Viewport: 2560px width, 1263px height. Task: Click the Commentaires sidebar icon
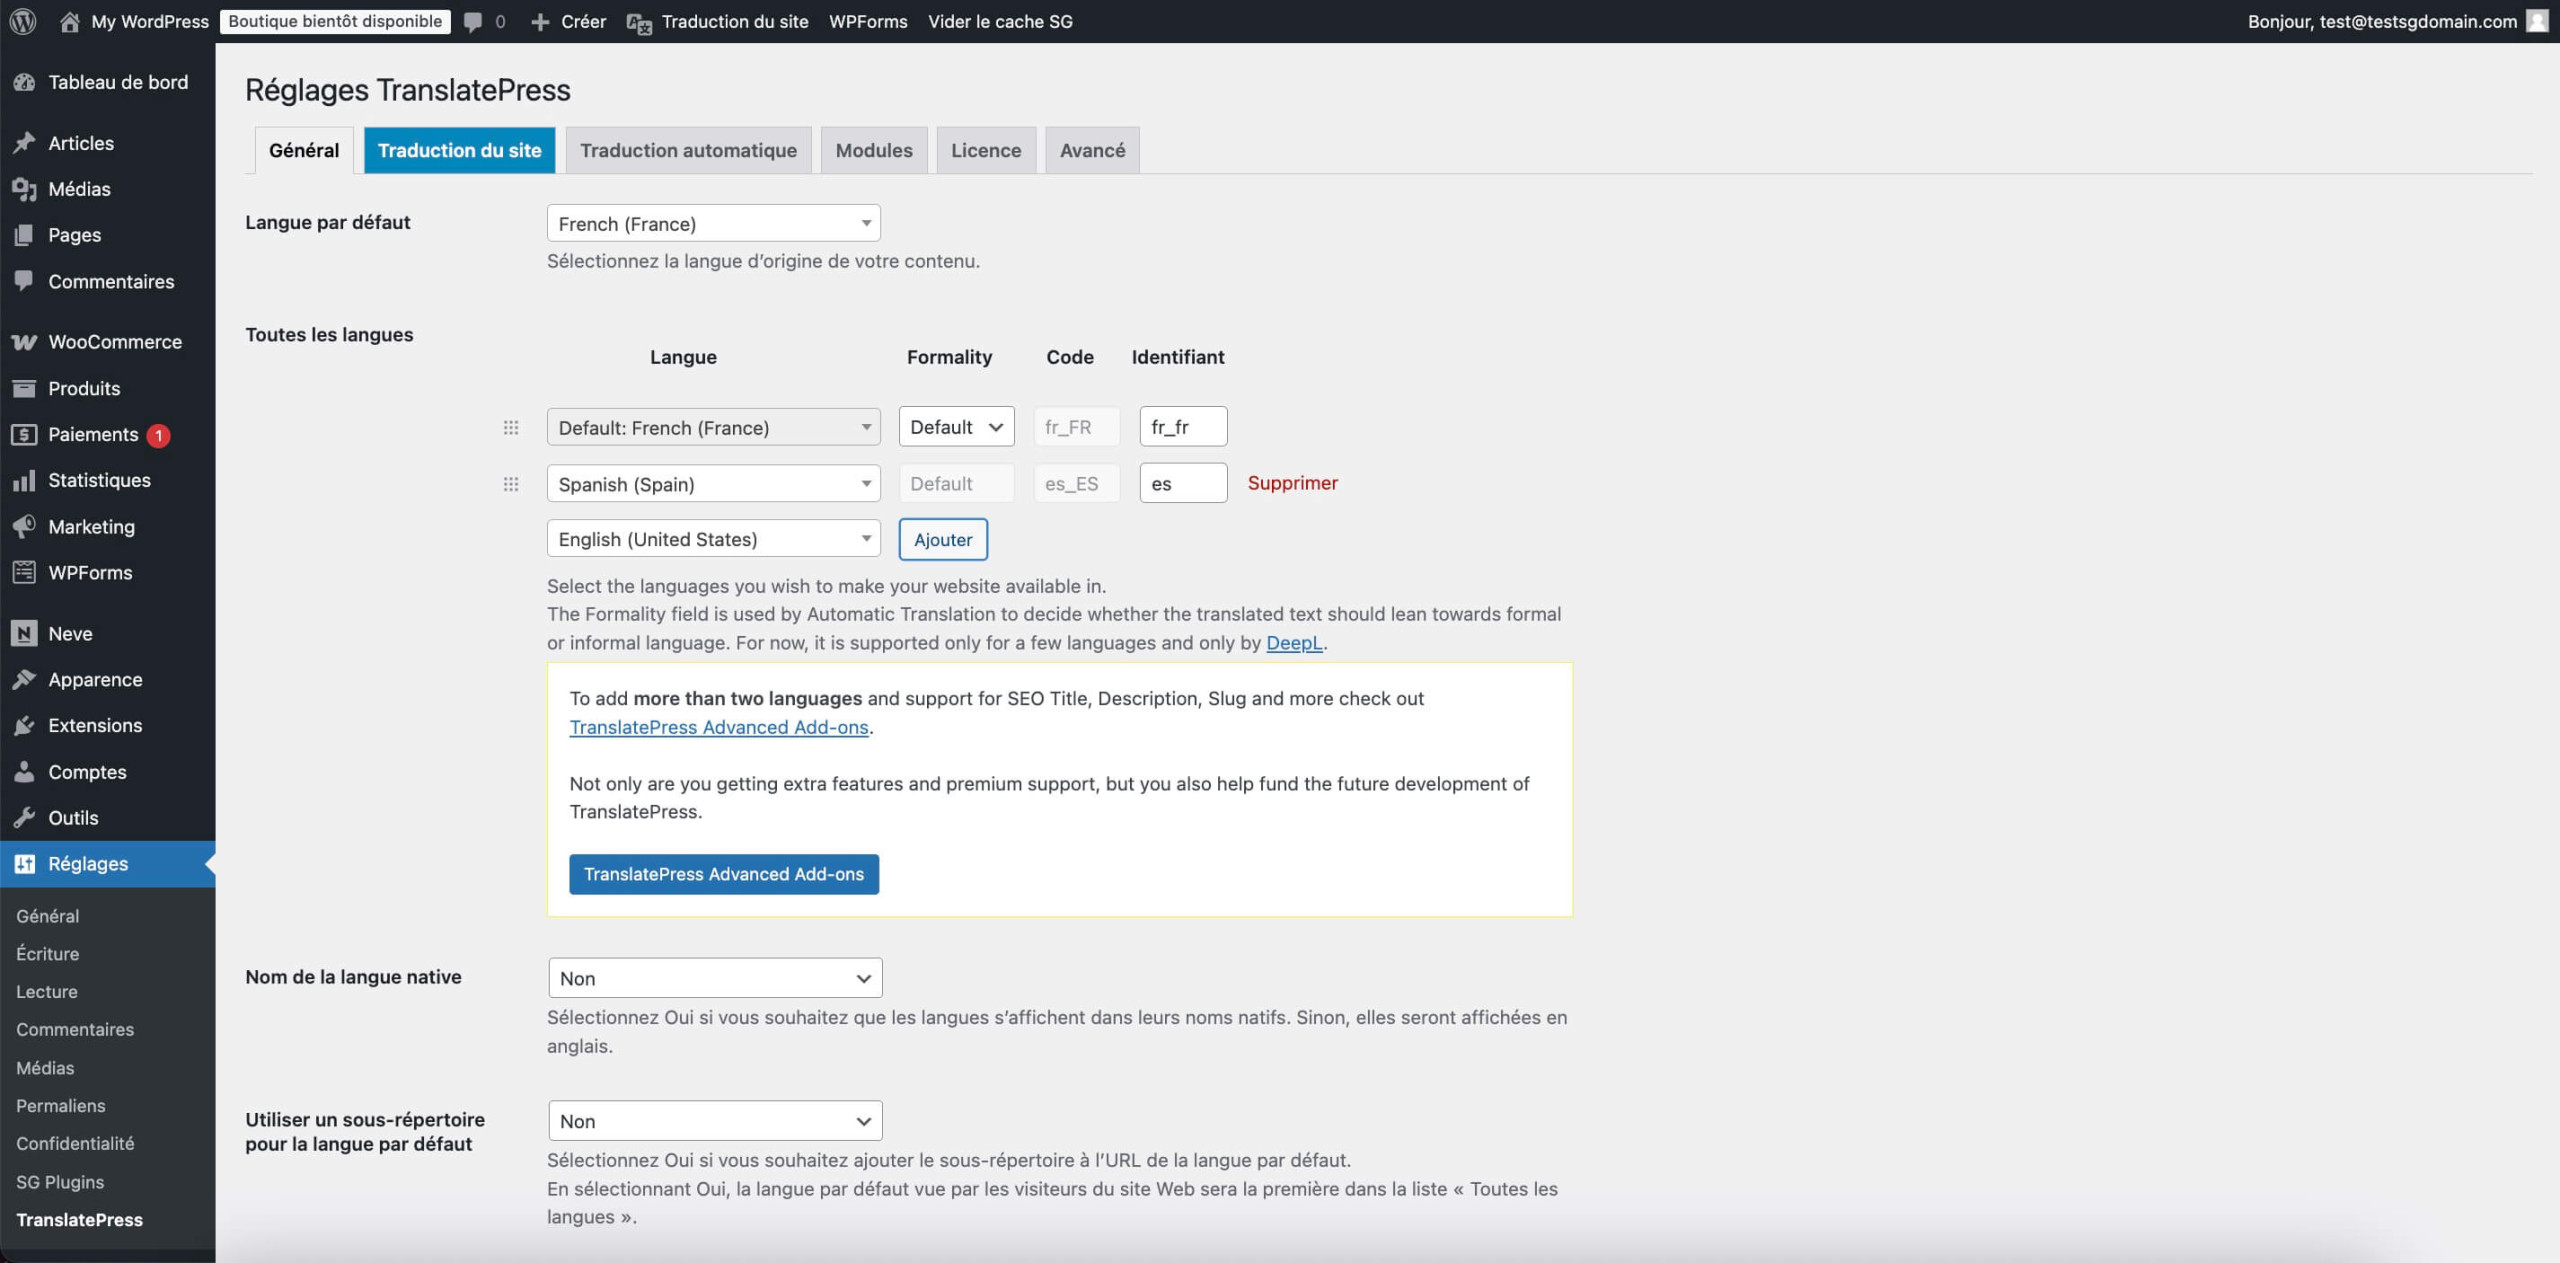tap(24, 281)
